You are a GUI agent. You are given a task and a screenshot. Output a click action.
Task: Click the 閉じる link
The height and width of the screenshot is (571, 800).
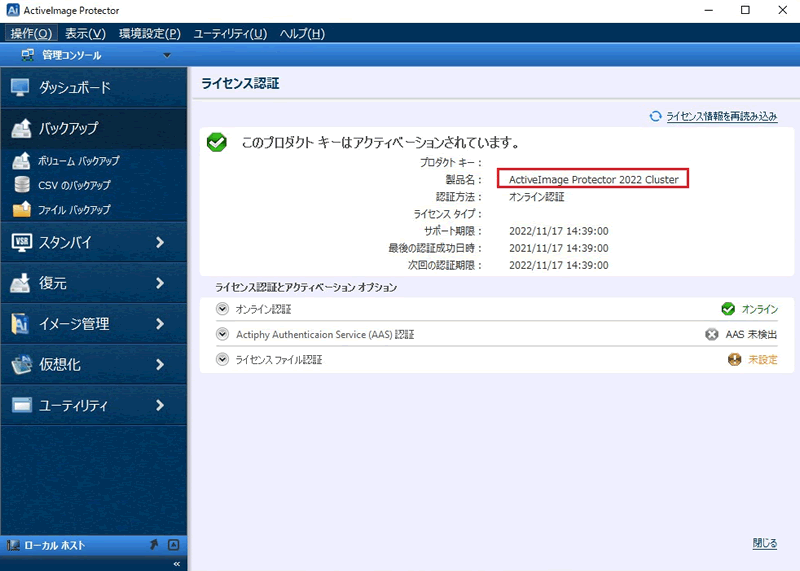pyautogui.click(x=765, y=543)
